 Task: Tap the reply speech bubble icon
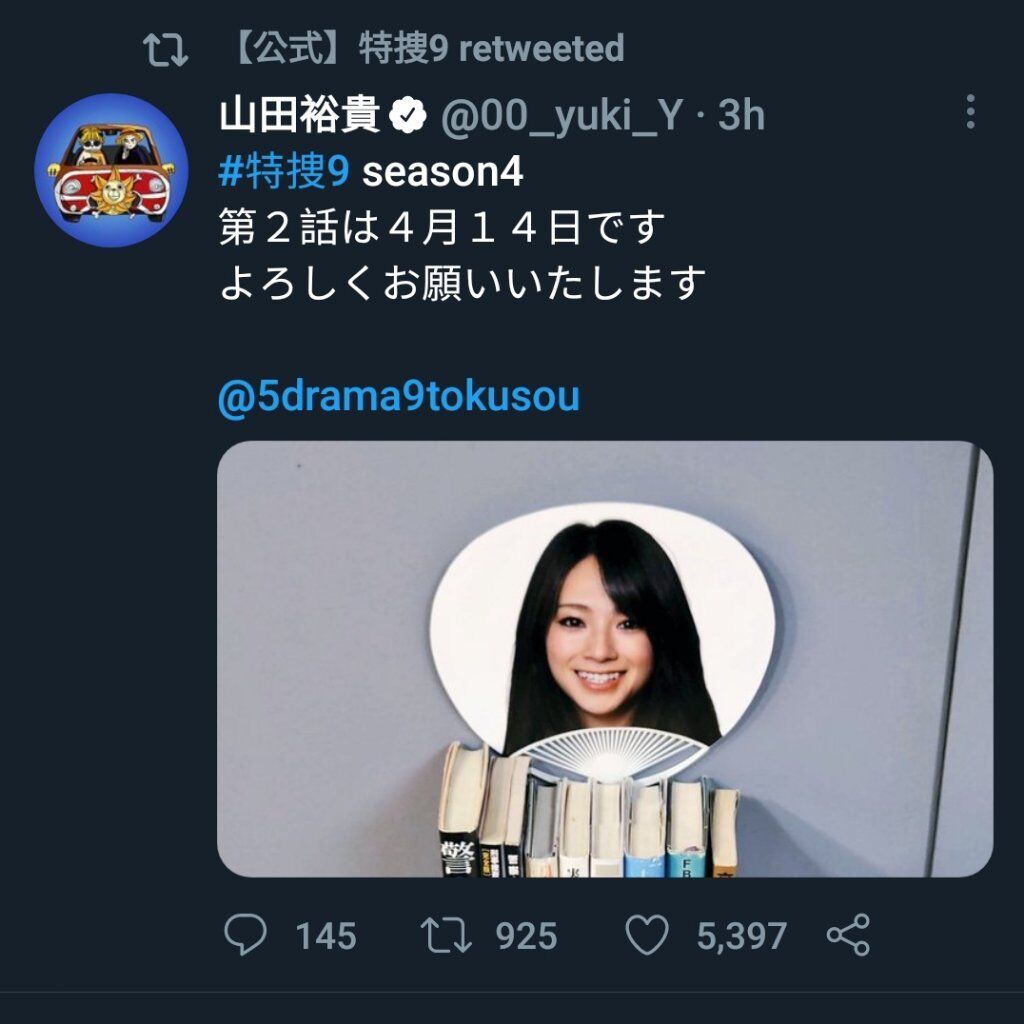(x=245, y=935)
